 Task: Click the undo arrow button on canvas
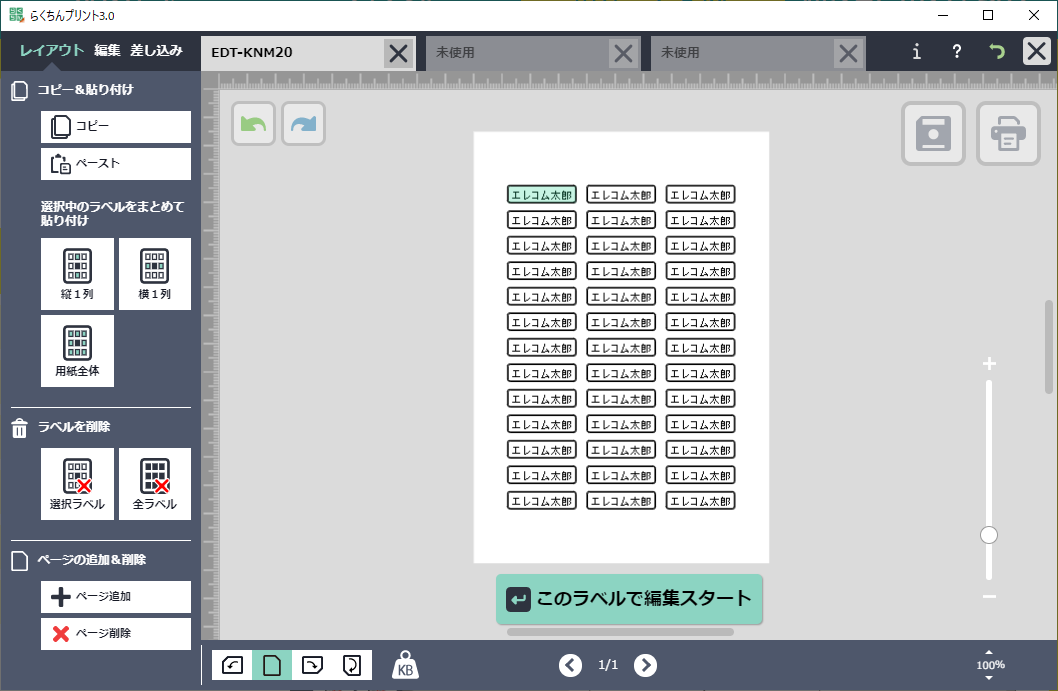(254, 124)
